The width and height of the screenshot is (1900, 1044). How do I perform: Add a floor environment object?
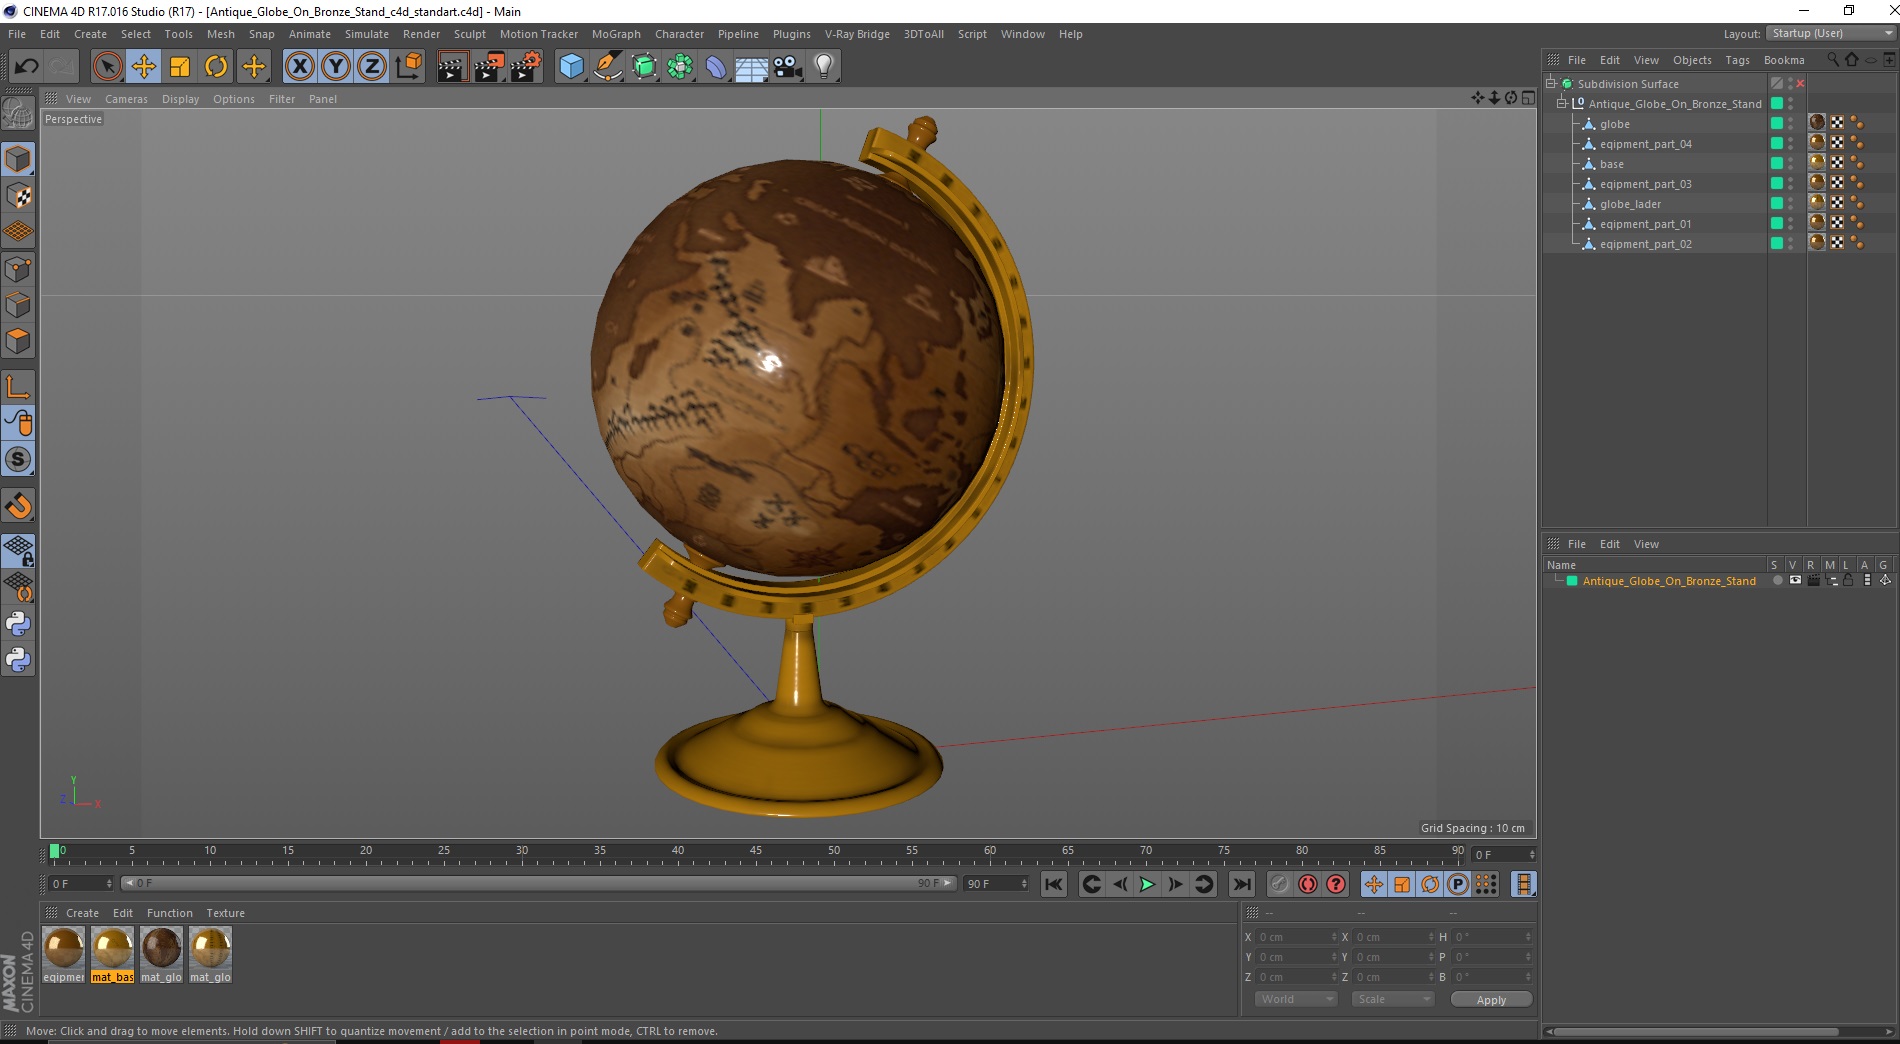(x=752, y=67)
